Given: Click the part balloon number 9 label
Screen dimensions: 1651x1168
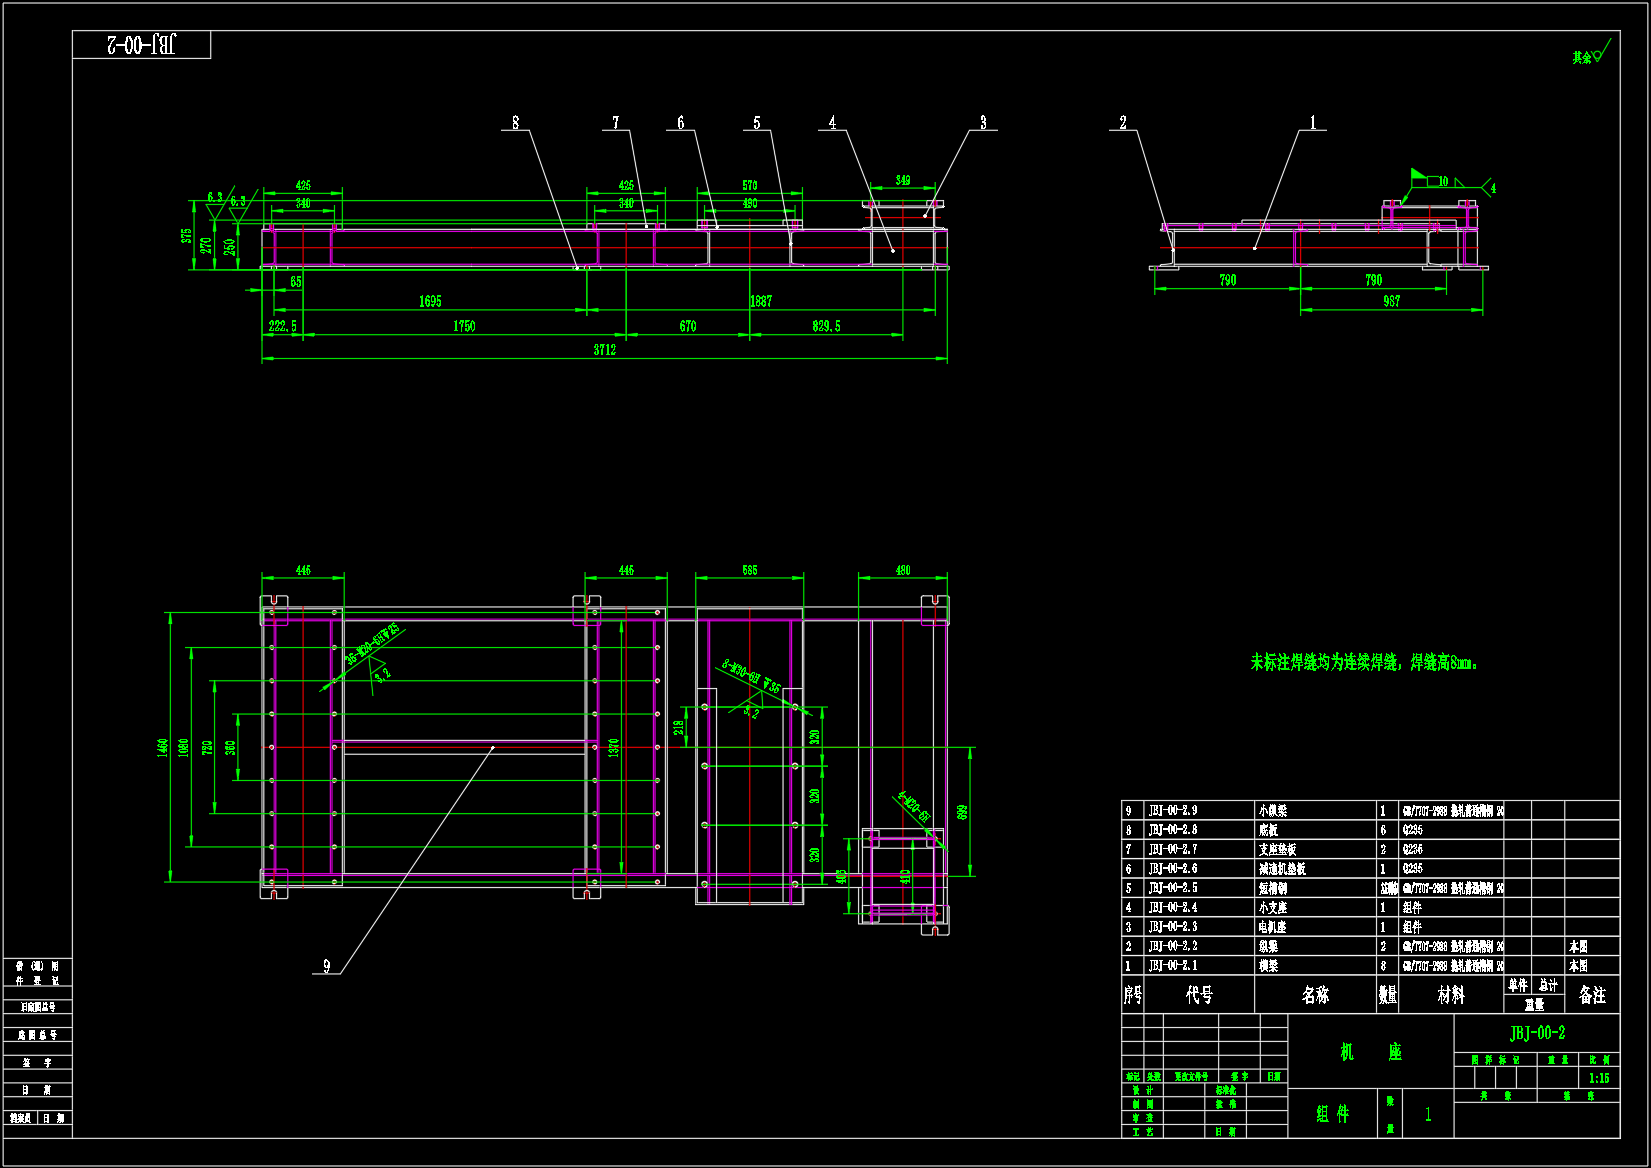Looking at the screenshot, I should (326, 966).
